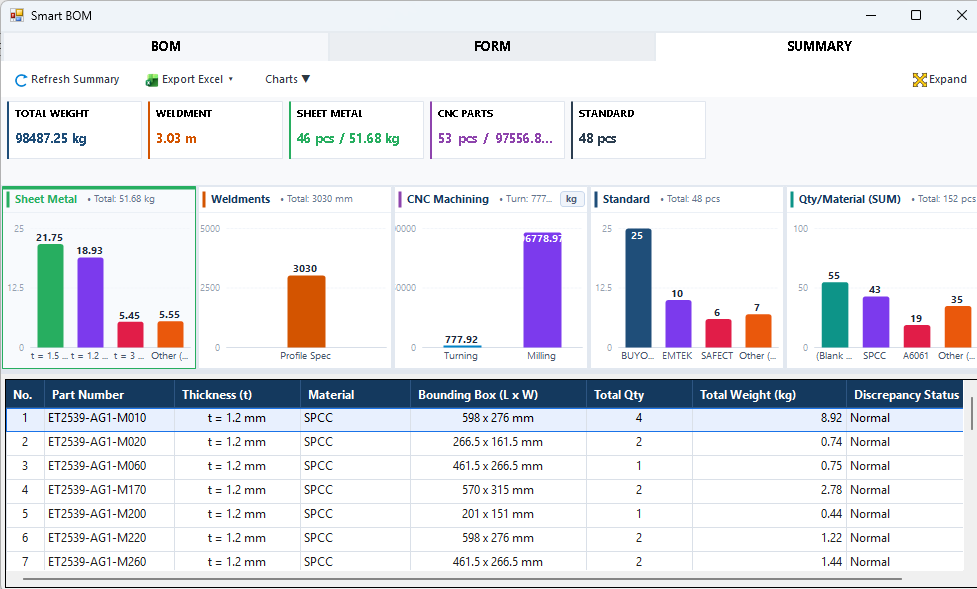Sort by the Material column header
Screen dimensions: 977x589
tap(355, 395)
